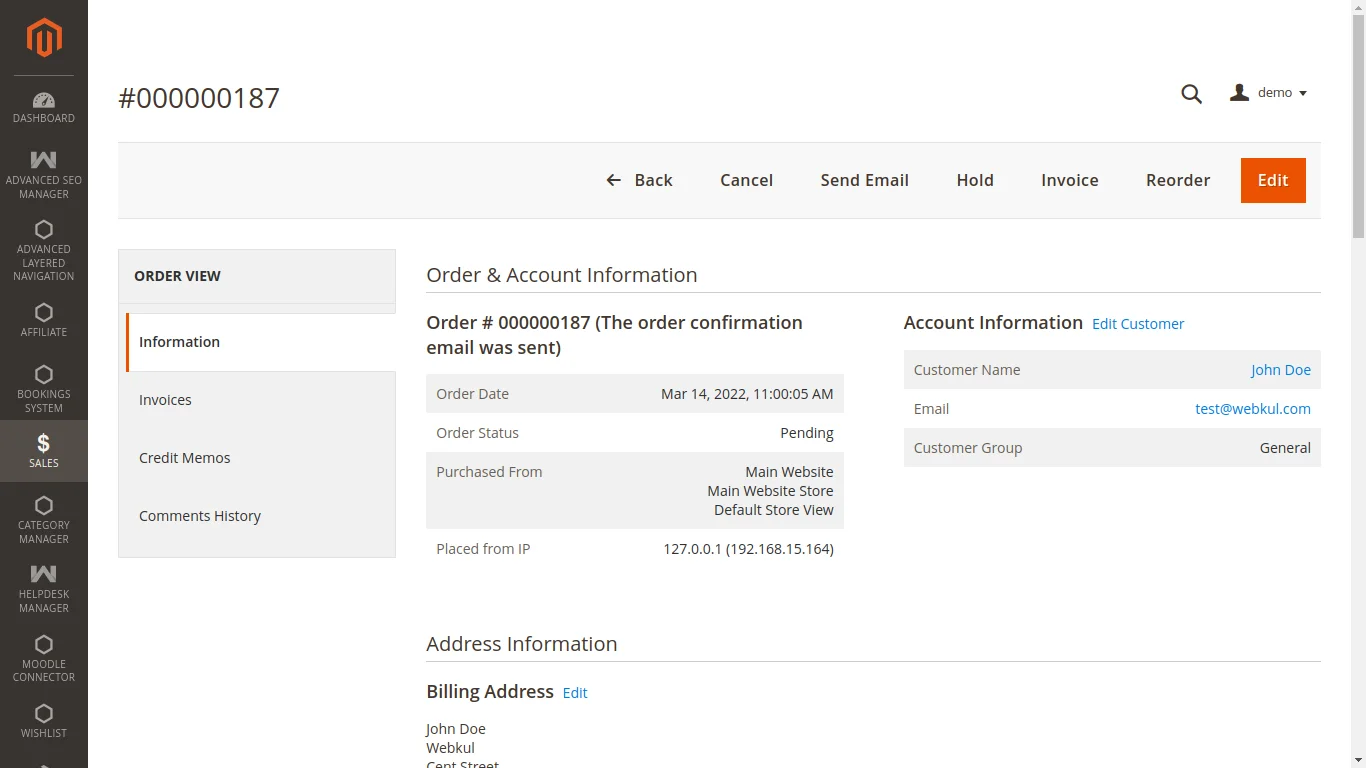Open Advanced Layered Navigation icon
The image size is (1366, 768).
44,230
